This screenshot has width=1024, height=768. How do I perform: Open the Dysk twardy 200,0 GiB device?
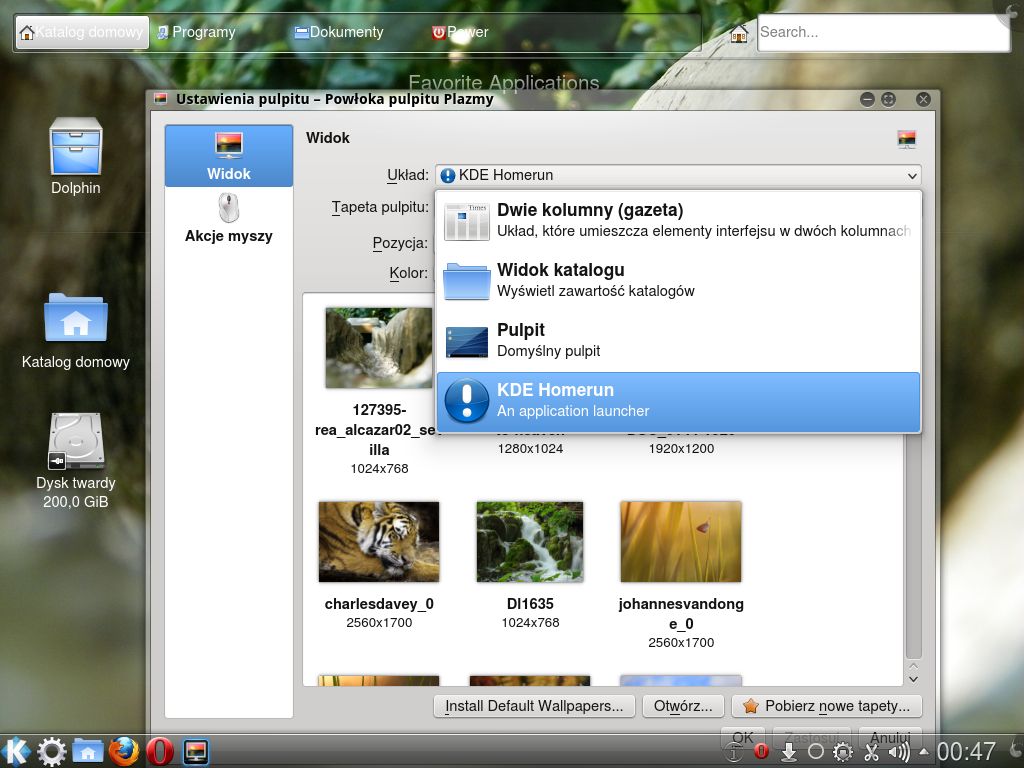click(76, 461)
